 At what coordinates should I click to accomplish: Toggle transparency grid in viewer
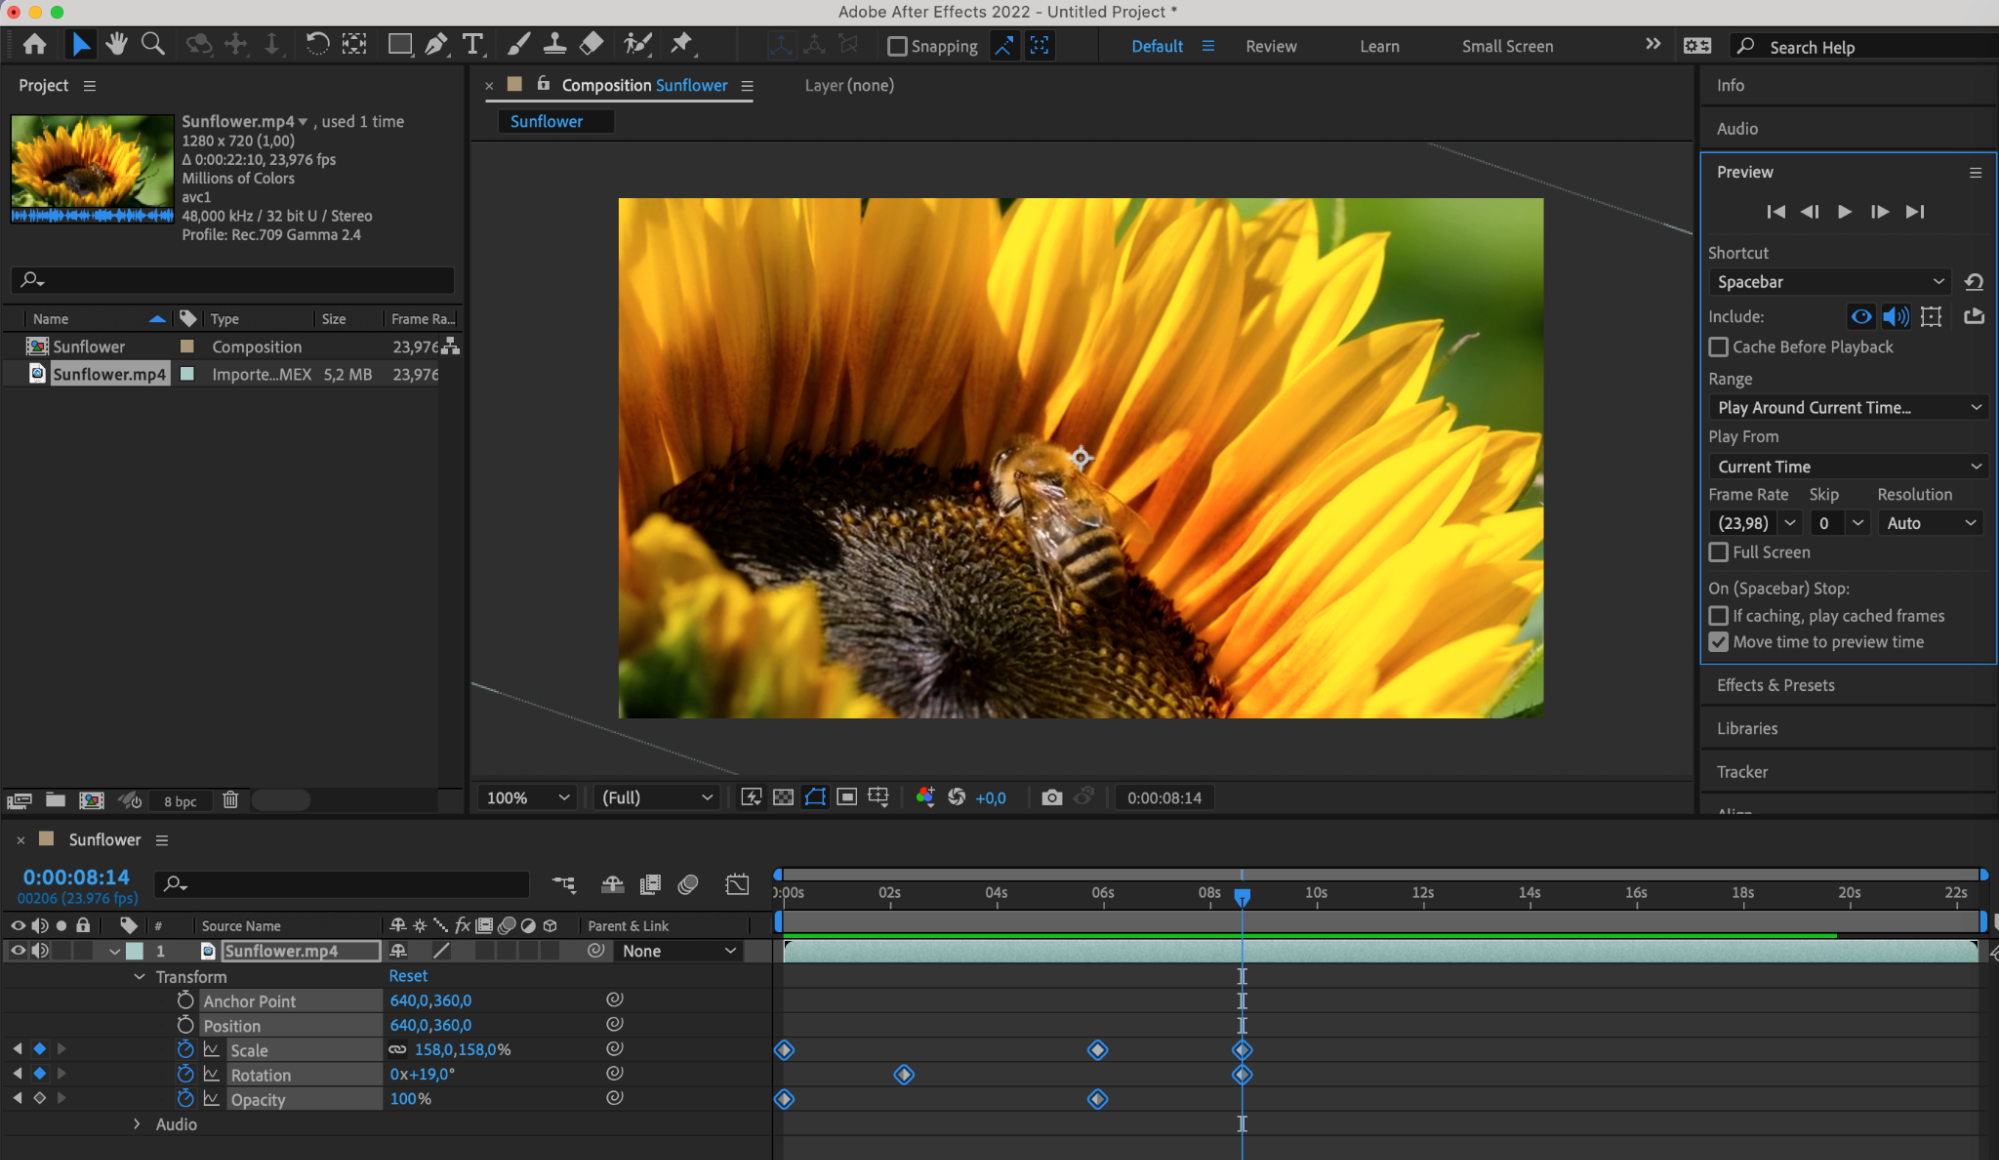click(784, 797)
